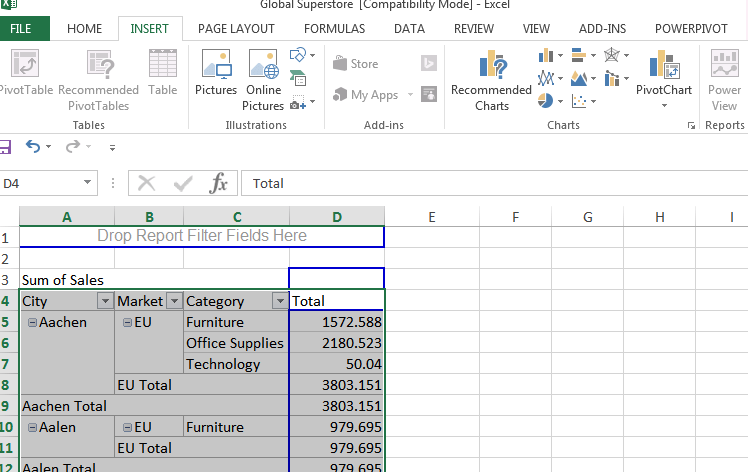Open Recommended PivotTables
The image size is (748, 472).
(99, 80)
